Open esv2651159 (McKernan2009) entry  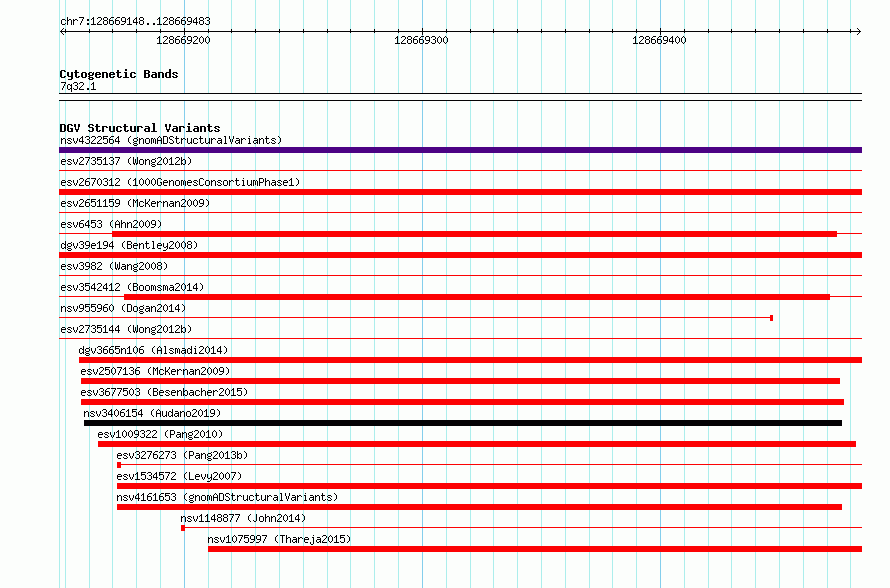(135, 203)
